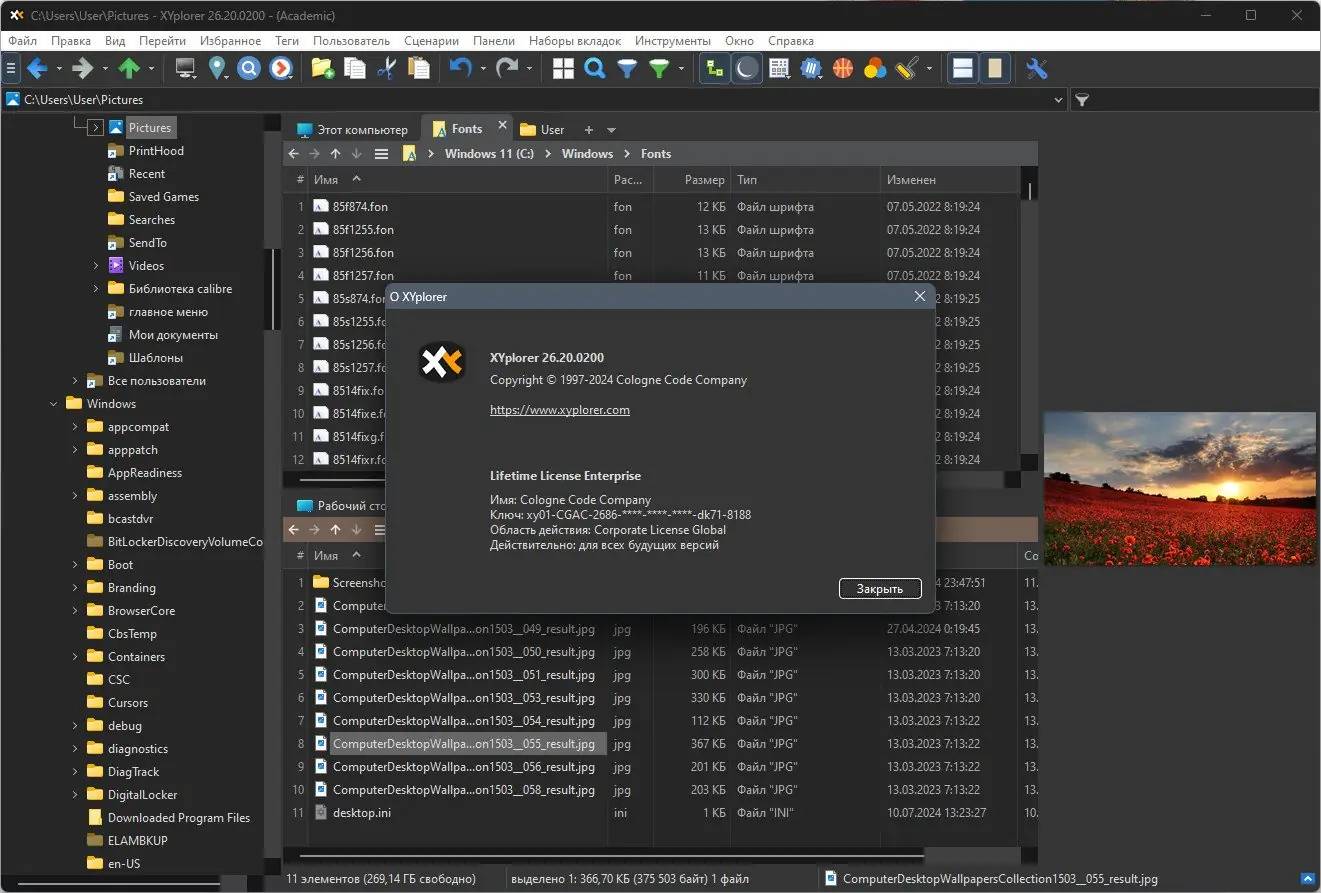Click the basketball icon in the toolbar

click(x=843, y=68)
